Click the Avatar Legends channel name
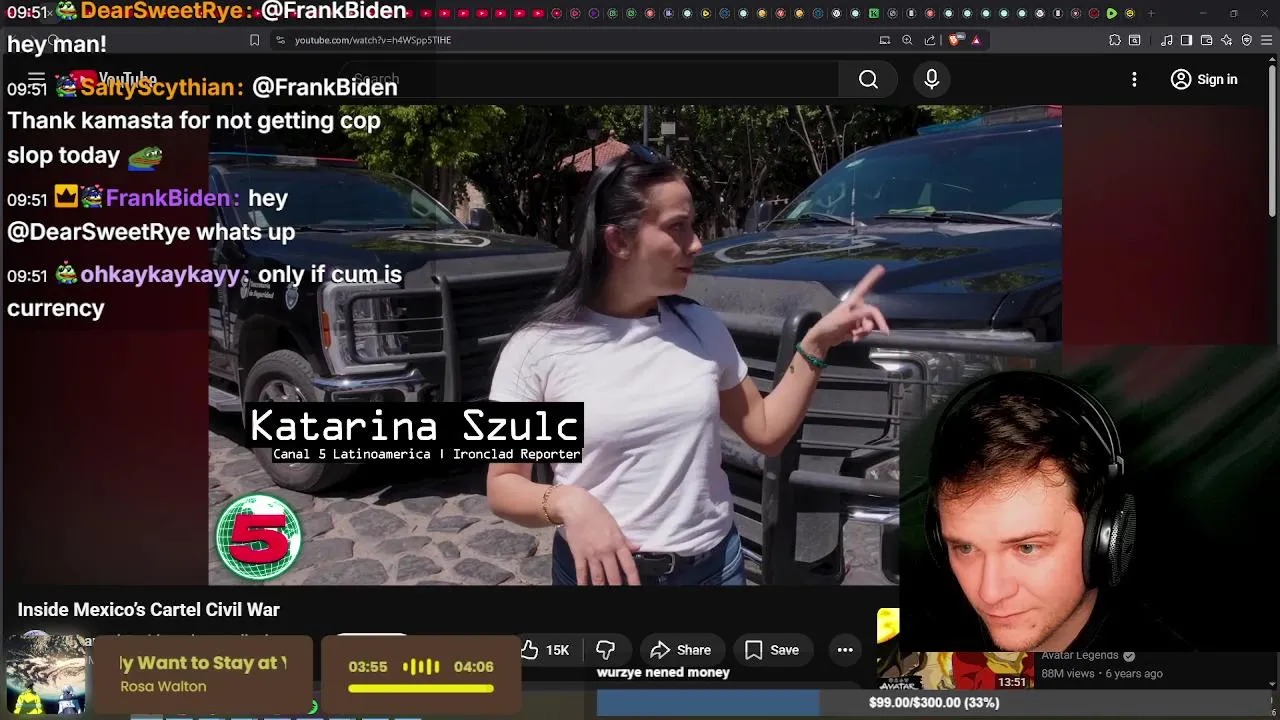This screenshot has width=1280, height=720. (x=1080, y=656)
